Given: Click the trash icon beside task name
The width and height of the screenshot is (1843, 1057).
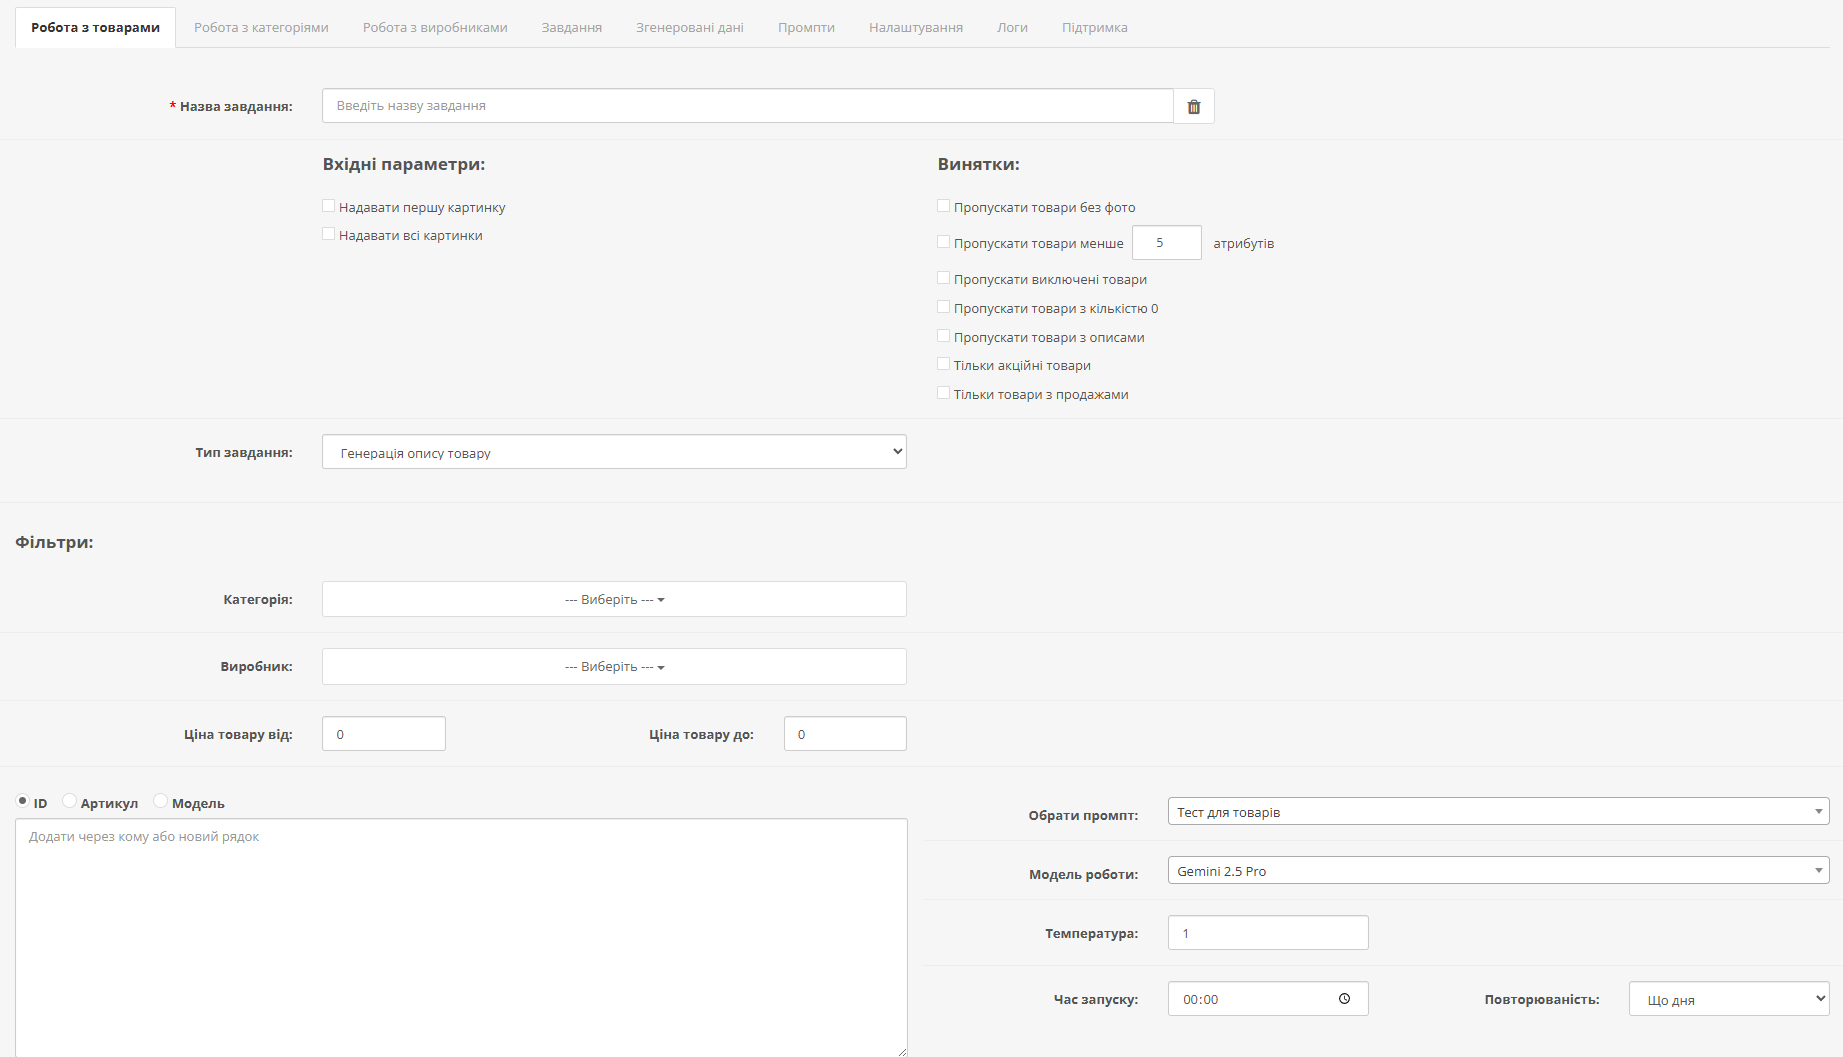Looking at the screenshot, I should coord(1193,107).
